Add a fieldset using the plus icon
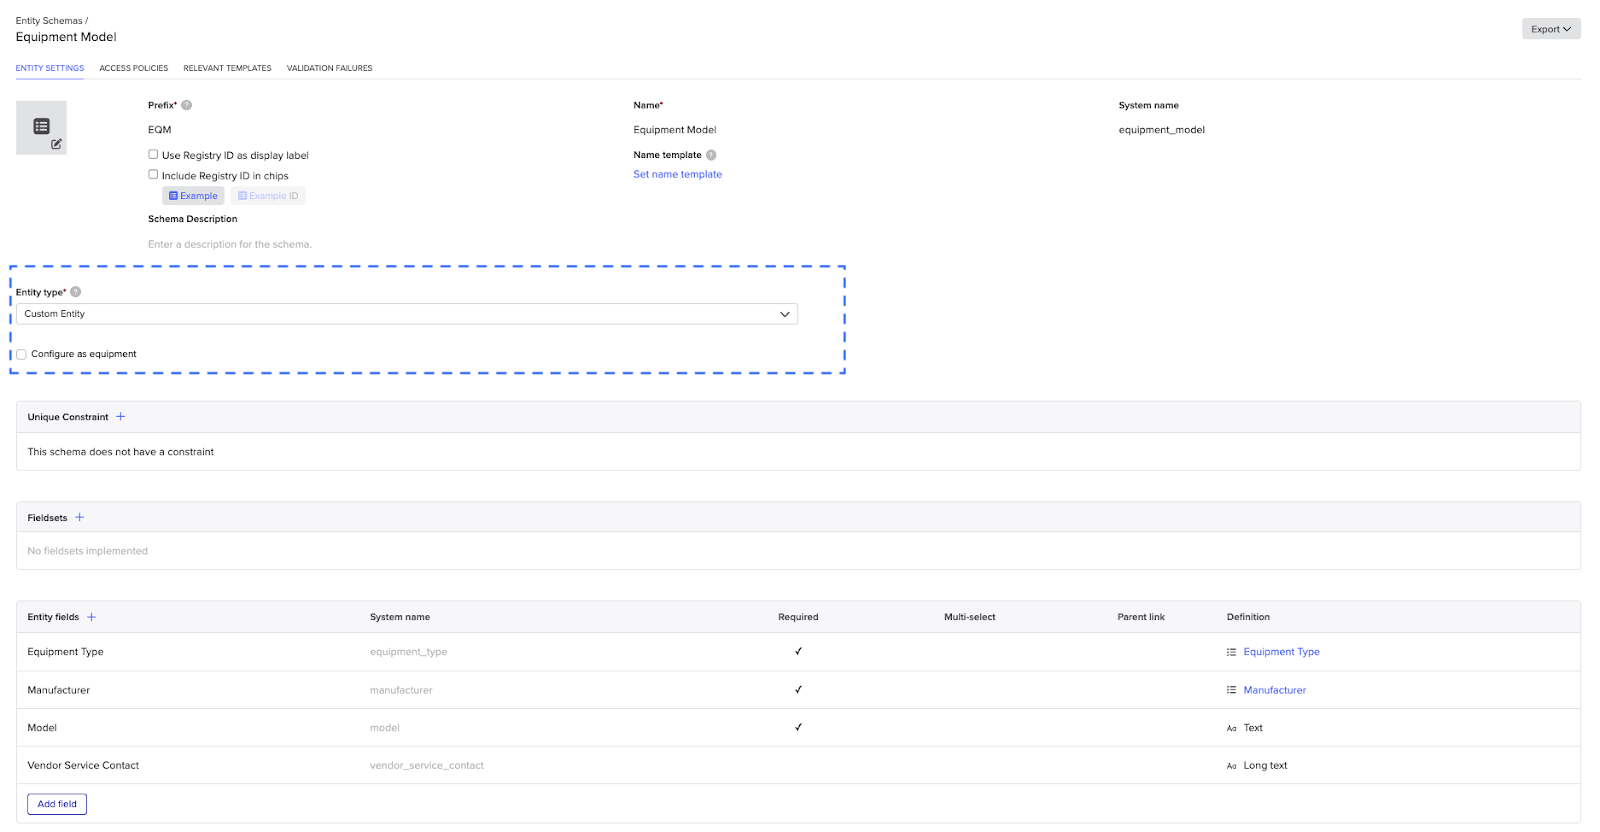The image size is (1600, 832). (x=80, y=518)
